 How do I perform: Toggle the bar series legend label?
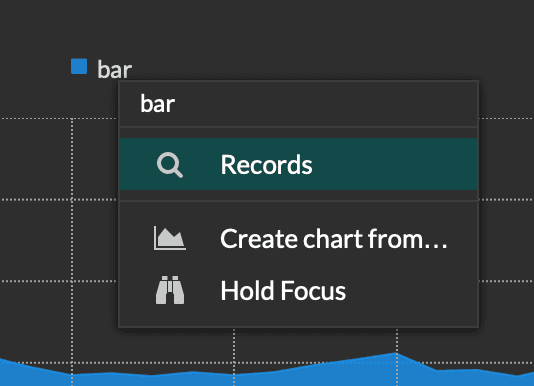click(114, 70)
